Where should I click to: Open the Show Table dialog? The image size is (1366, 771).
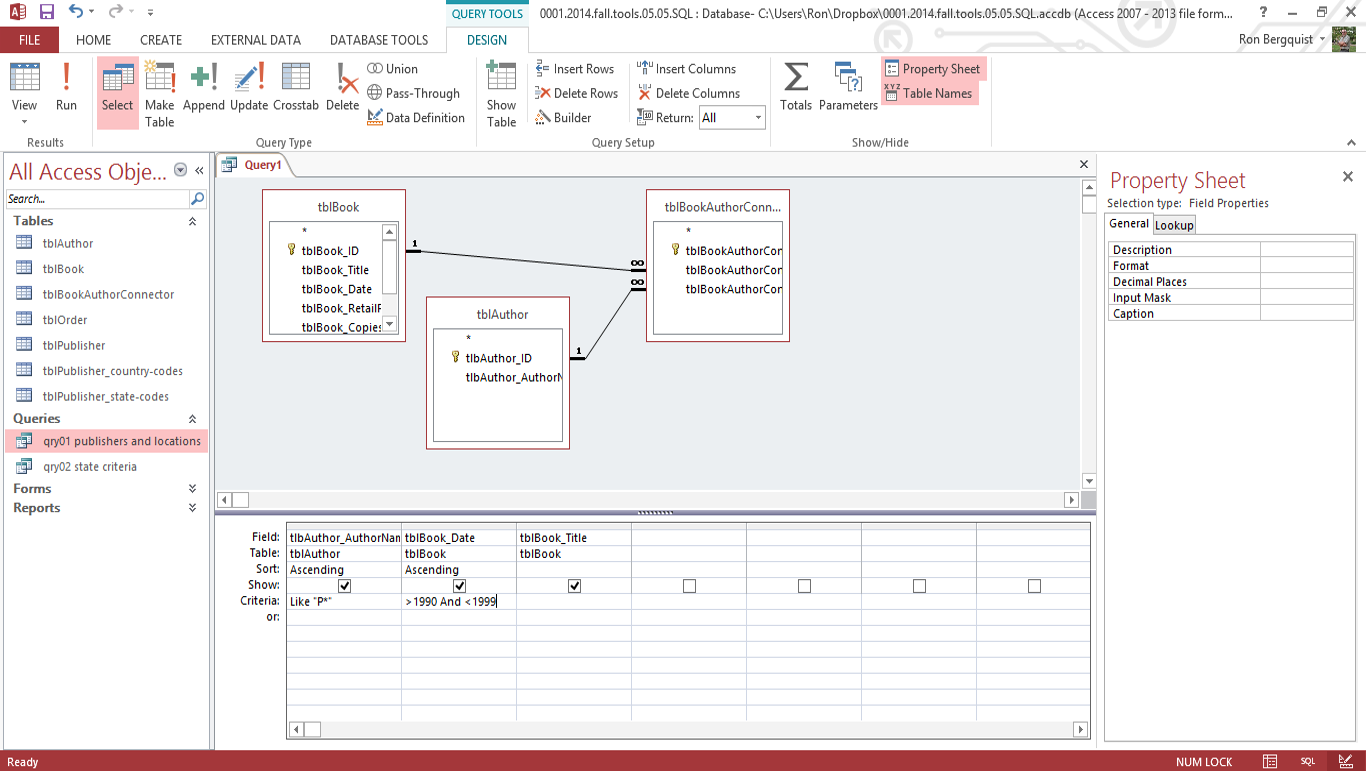tap(501, 92)
